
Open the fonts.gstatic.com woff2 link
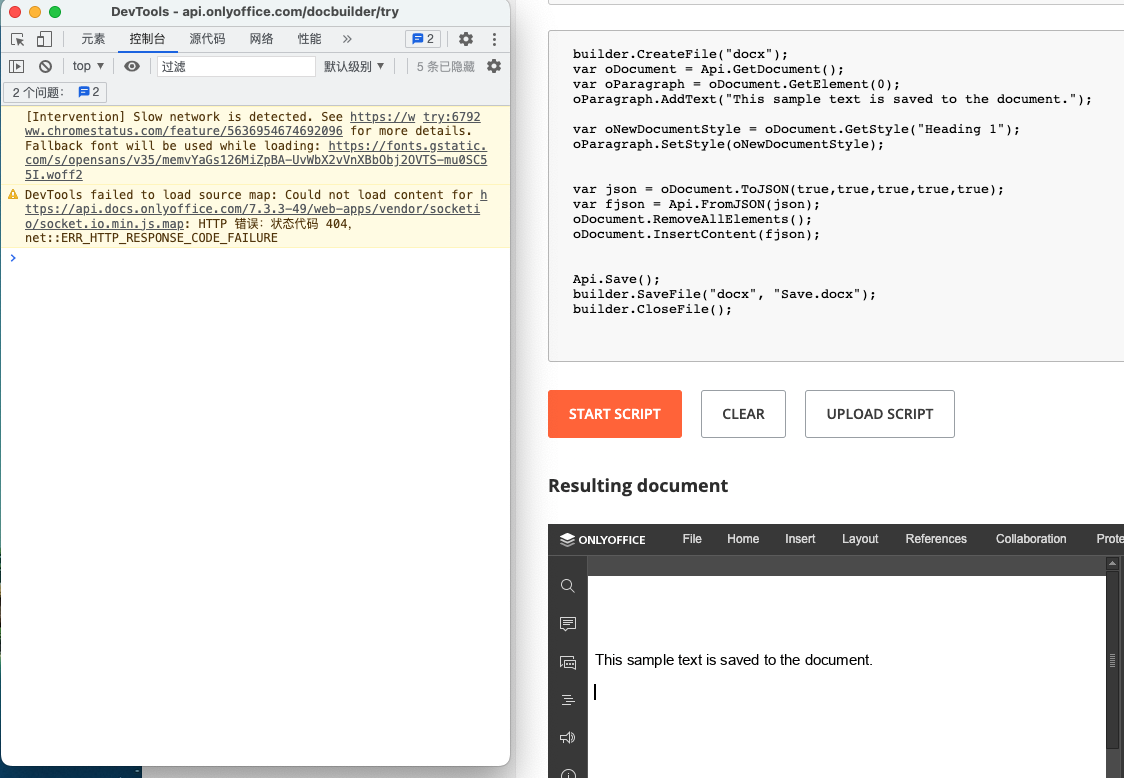[x=256, y=160]
